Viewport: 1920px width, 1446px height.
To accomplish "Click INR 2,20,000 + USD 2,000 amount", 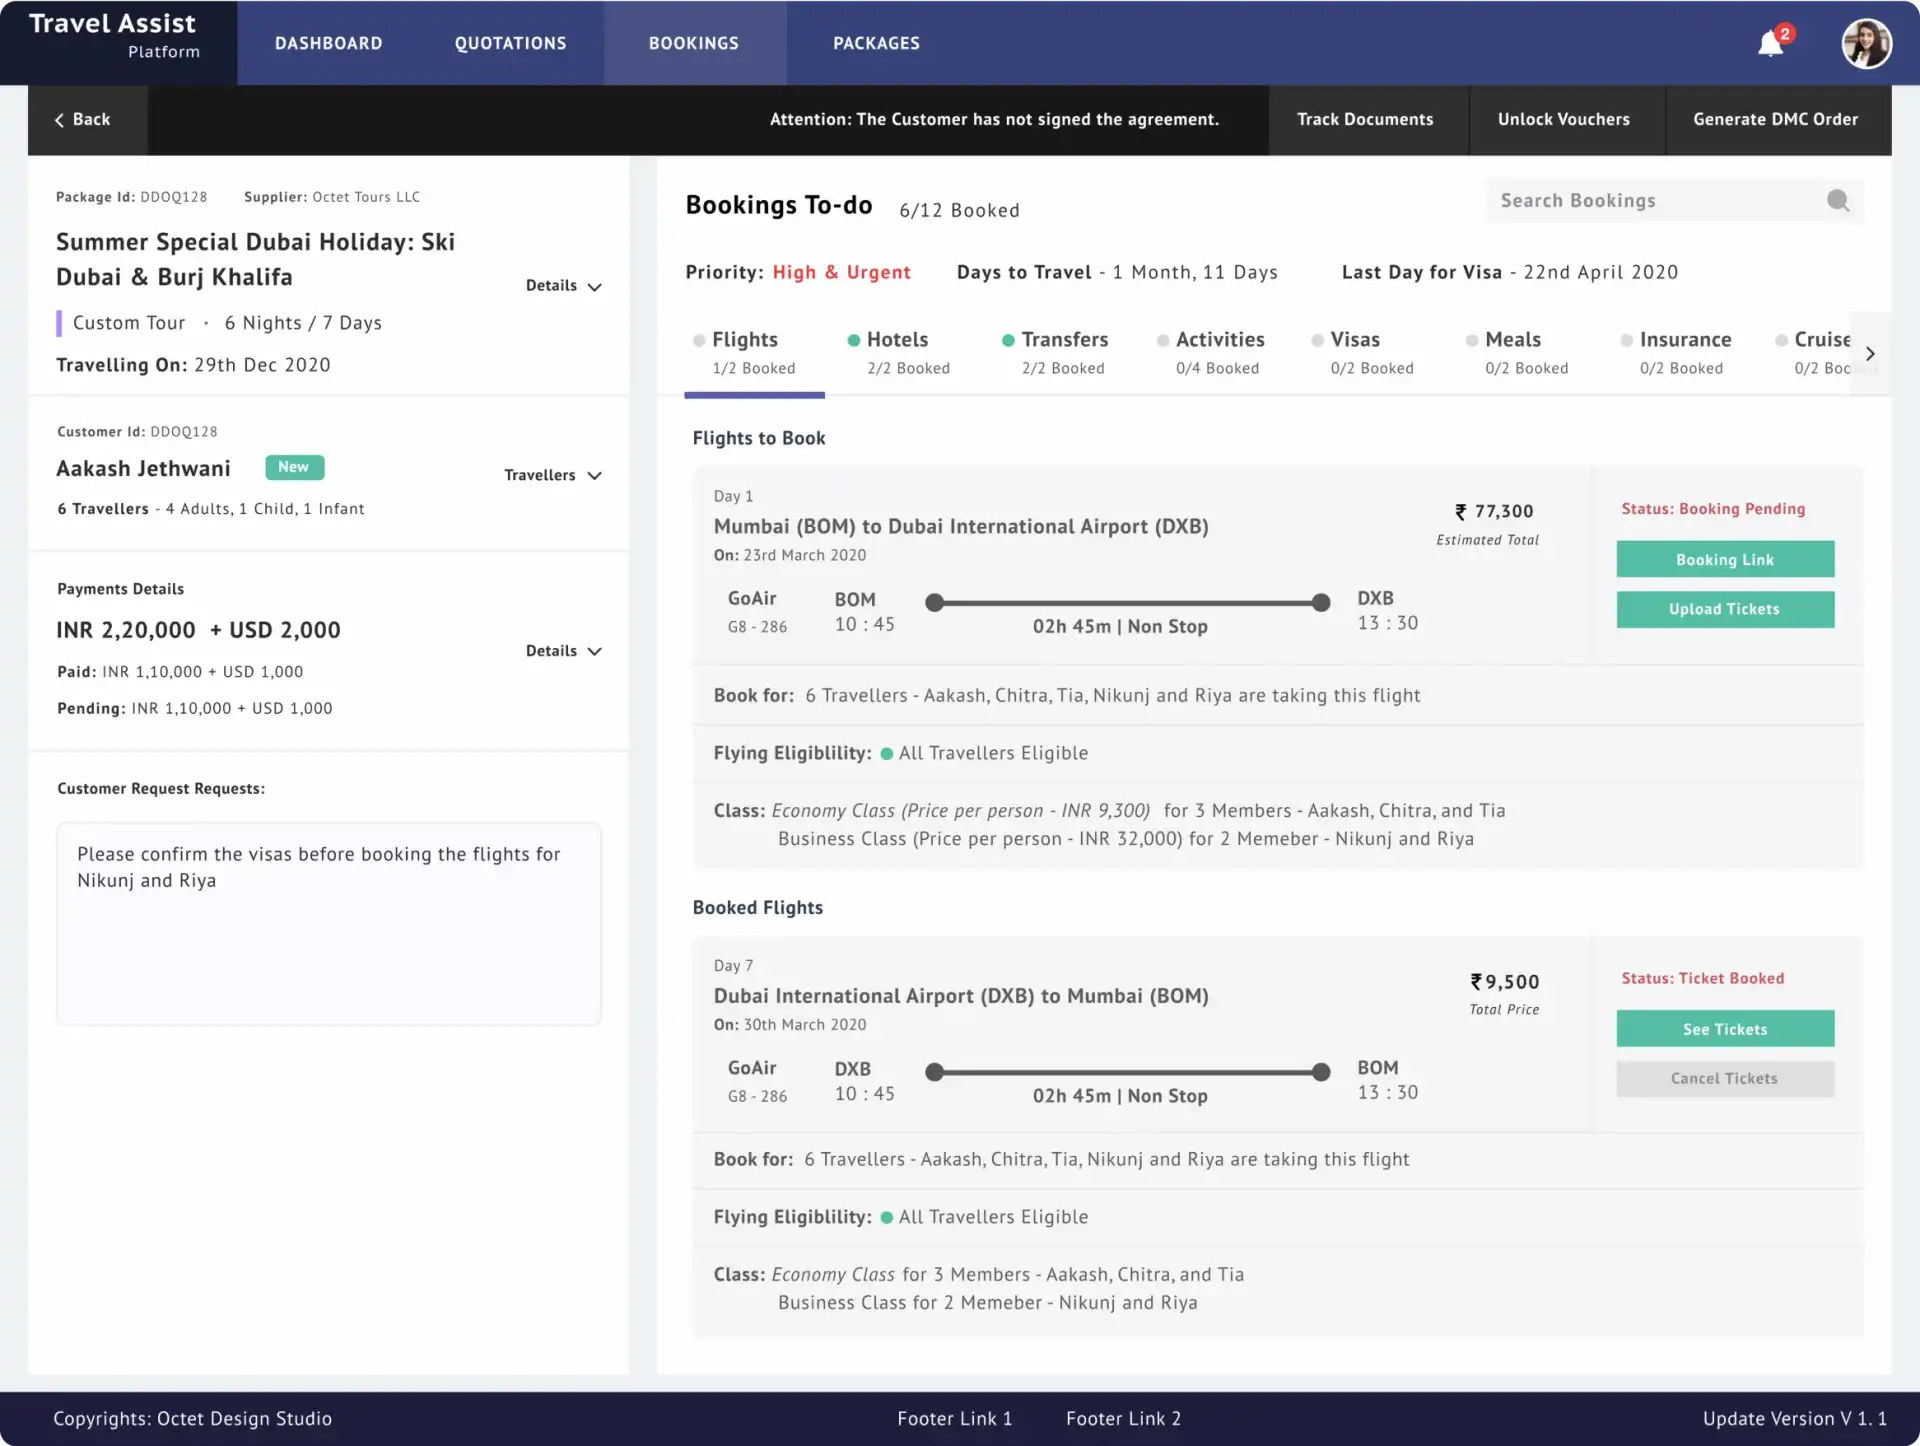I will pos(199,630).
